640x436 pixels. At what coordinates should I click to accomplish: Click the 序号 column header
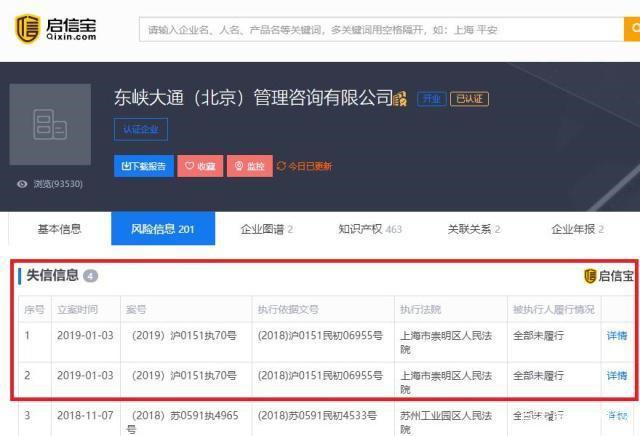coord(34,309)
